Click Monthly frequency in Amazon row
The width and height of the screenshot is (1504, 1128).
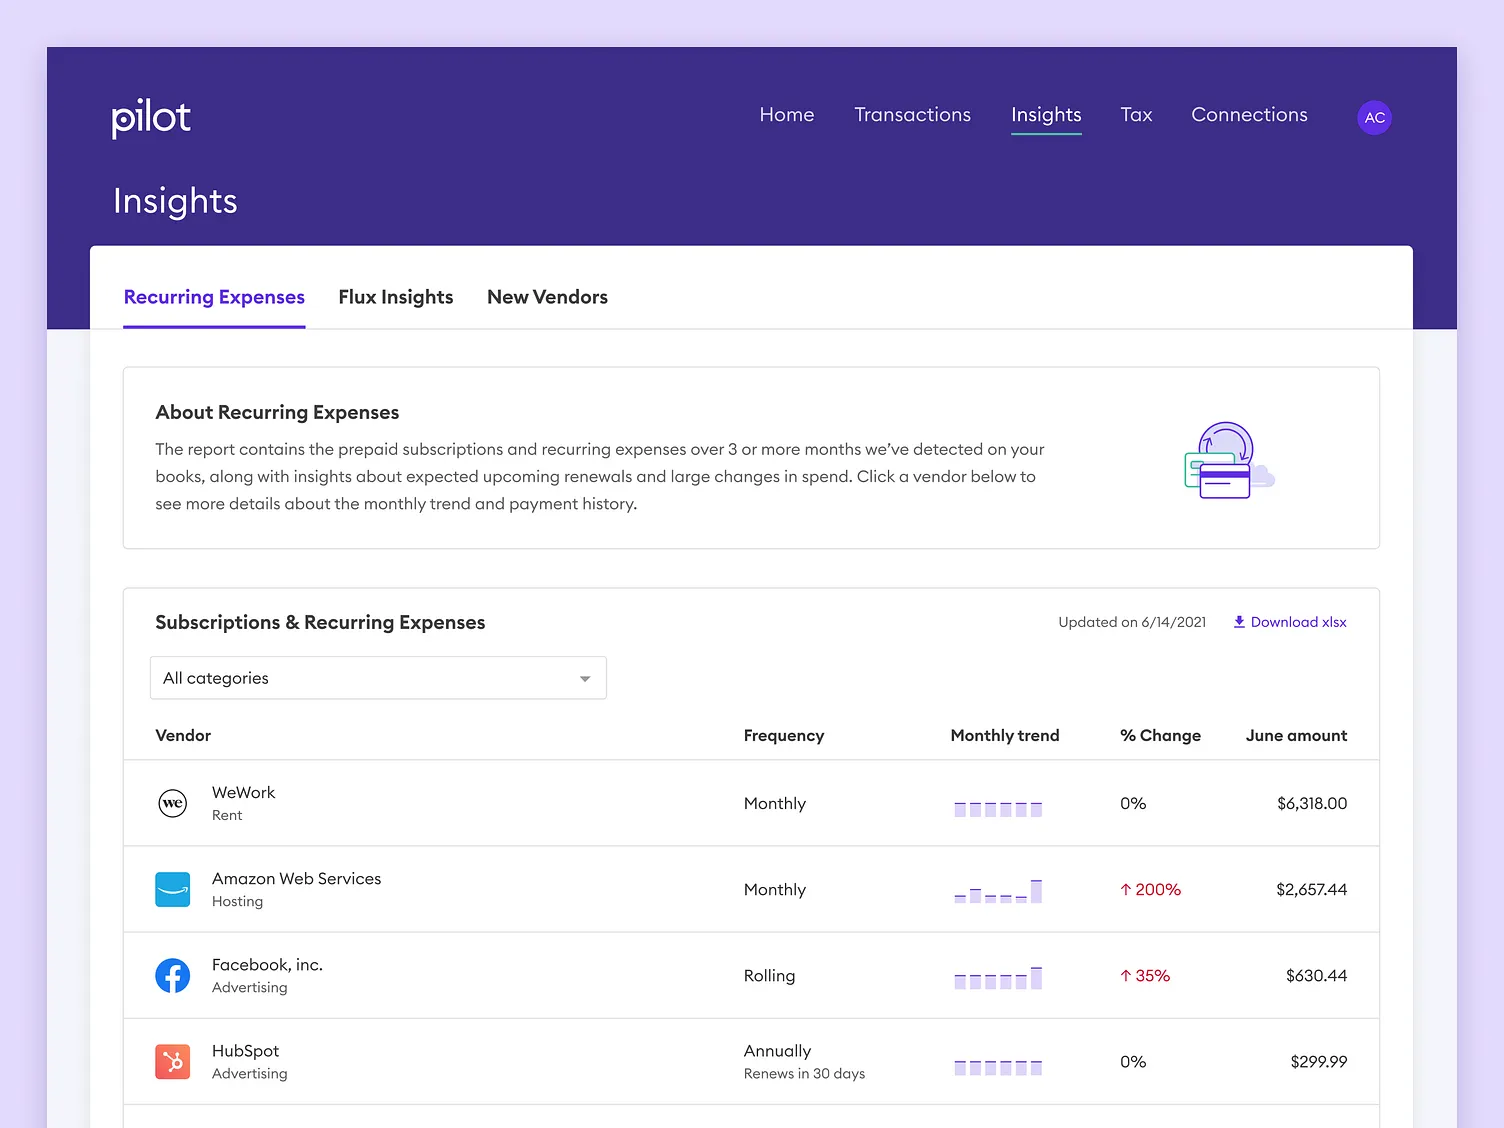tap(774, 889)
